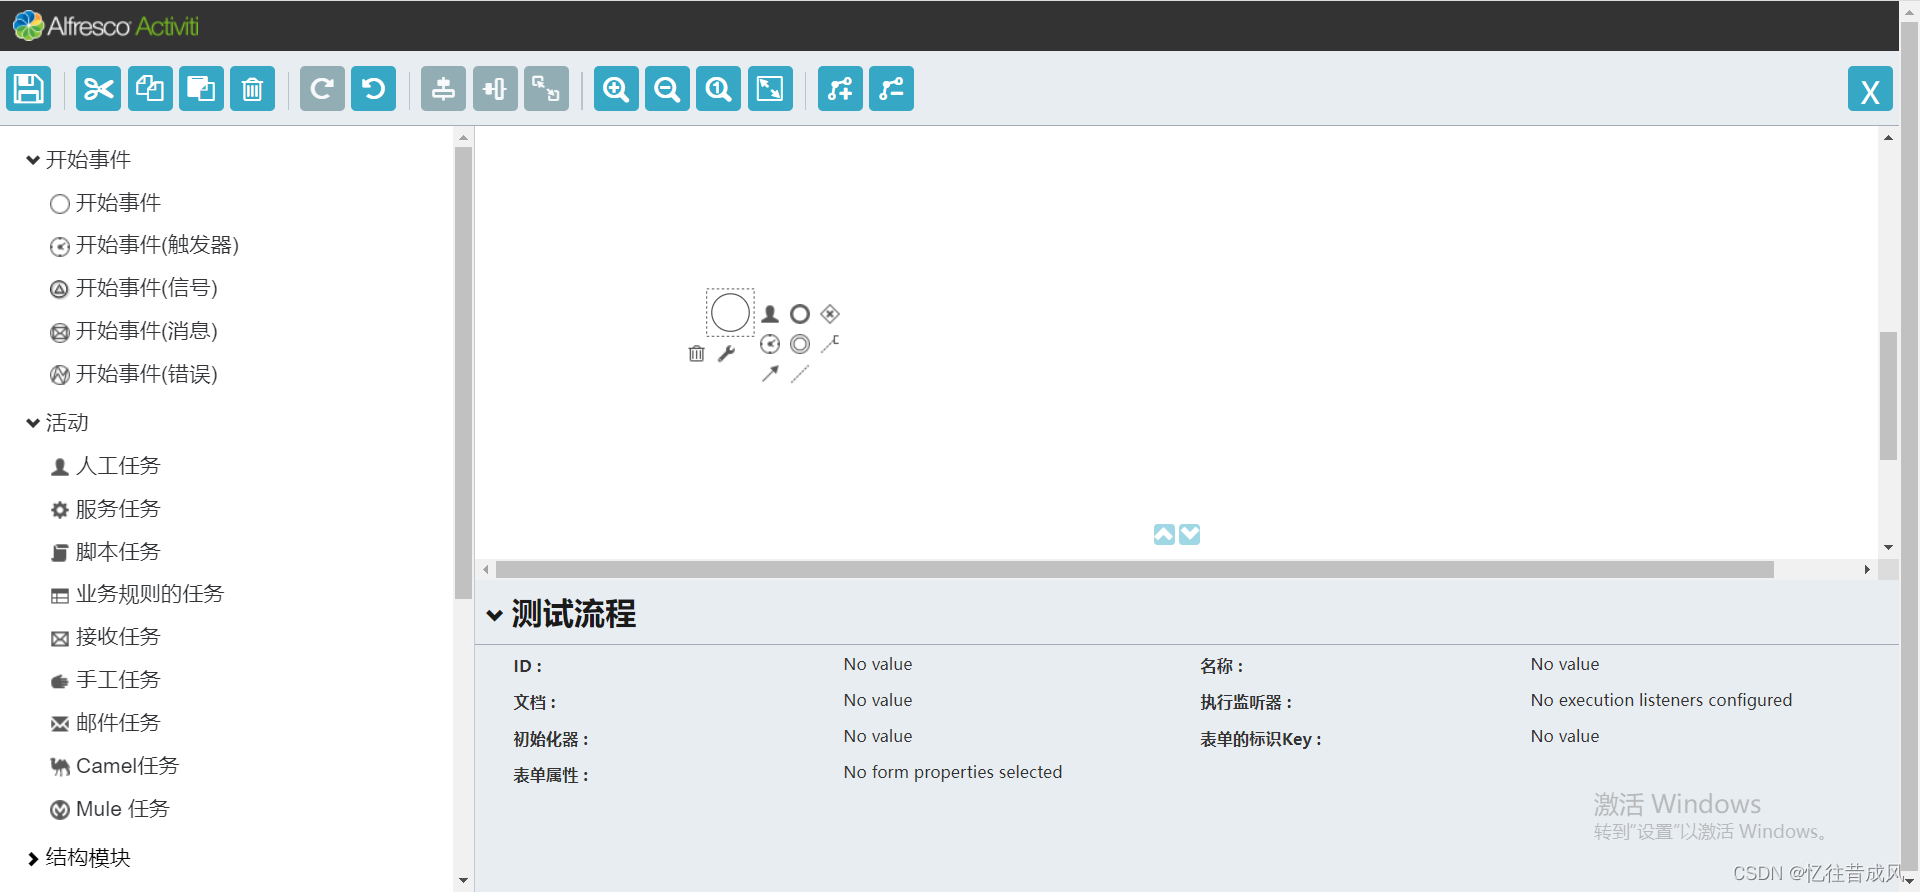Click the canvas horizontal scrollbar
Screen dimensions: 1920x892
pyautogui.click(x=1134, y=569)
